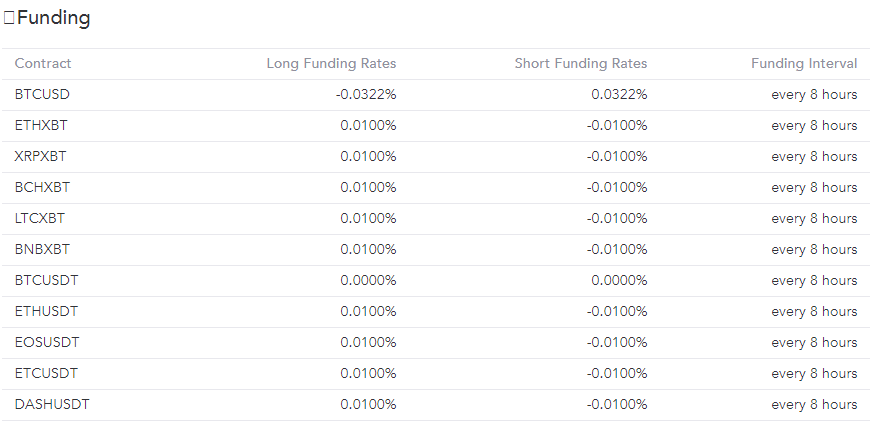Click BTCUSD short funding rate 0.0322%
This screenshot has width=885, height=435.
click(x=619, y=94)
